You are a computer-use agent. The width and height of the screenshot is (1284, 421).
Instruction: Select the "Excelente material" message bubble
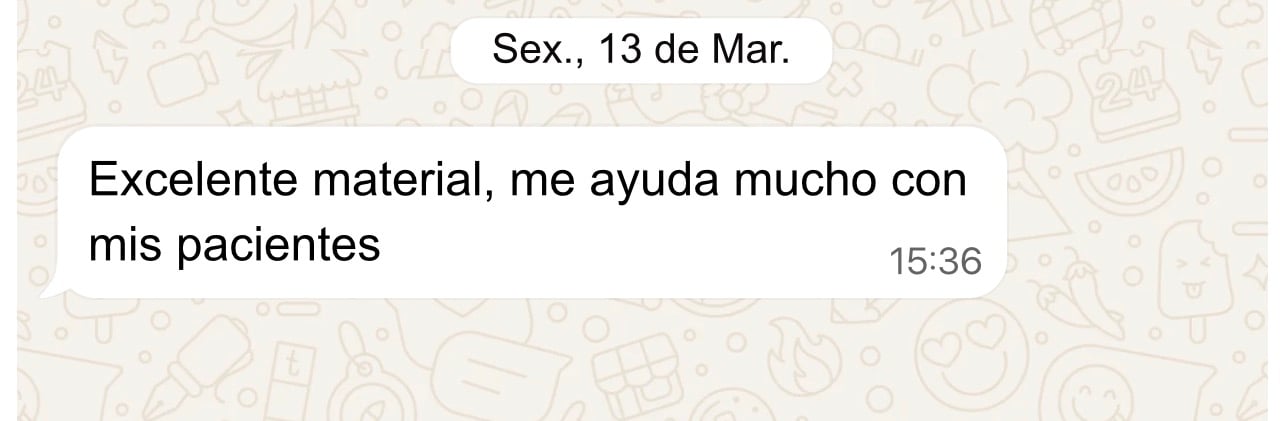click(x=530, y=212)
